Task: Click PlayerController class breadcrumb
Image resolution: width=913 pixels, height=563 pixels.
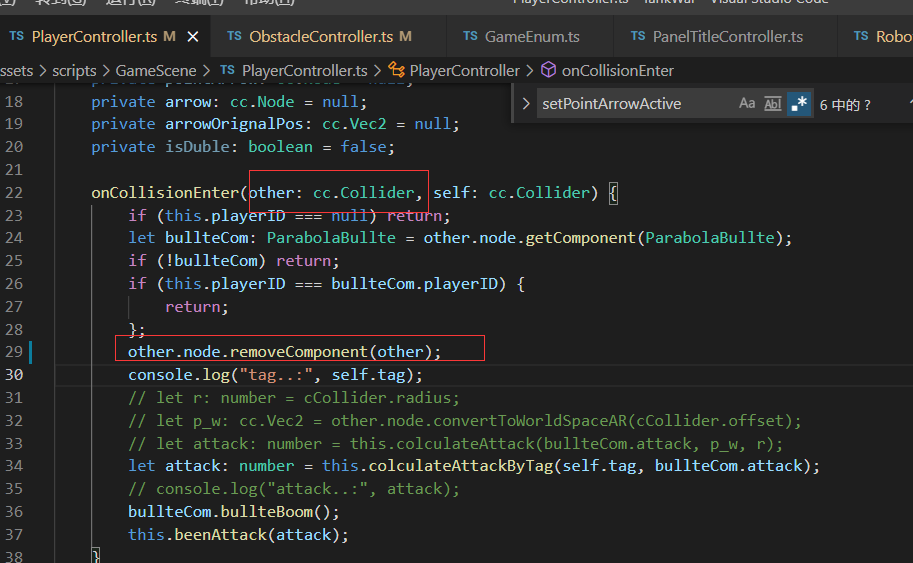Action: (464, 71)
